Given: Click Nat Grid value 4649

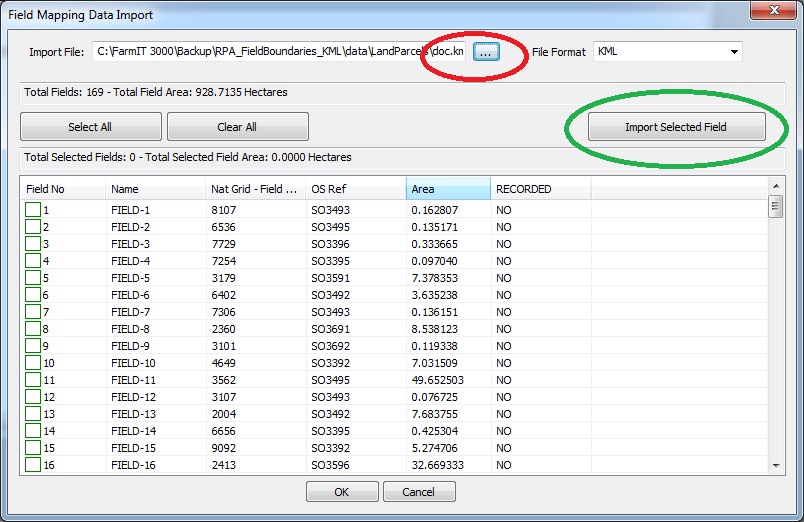Looking at the screenshot, I should (224, 363).
